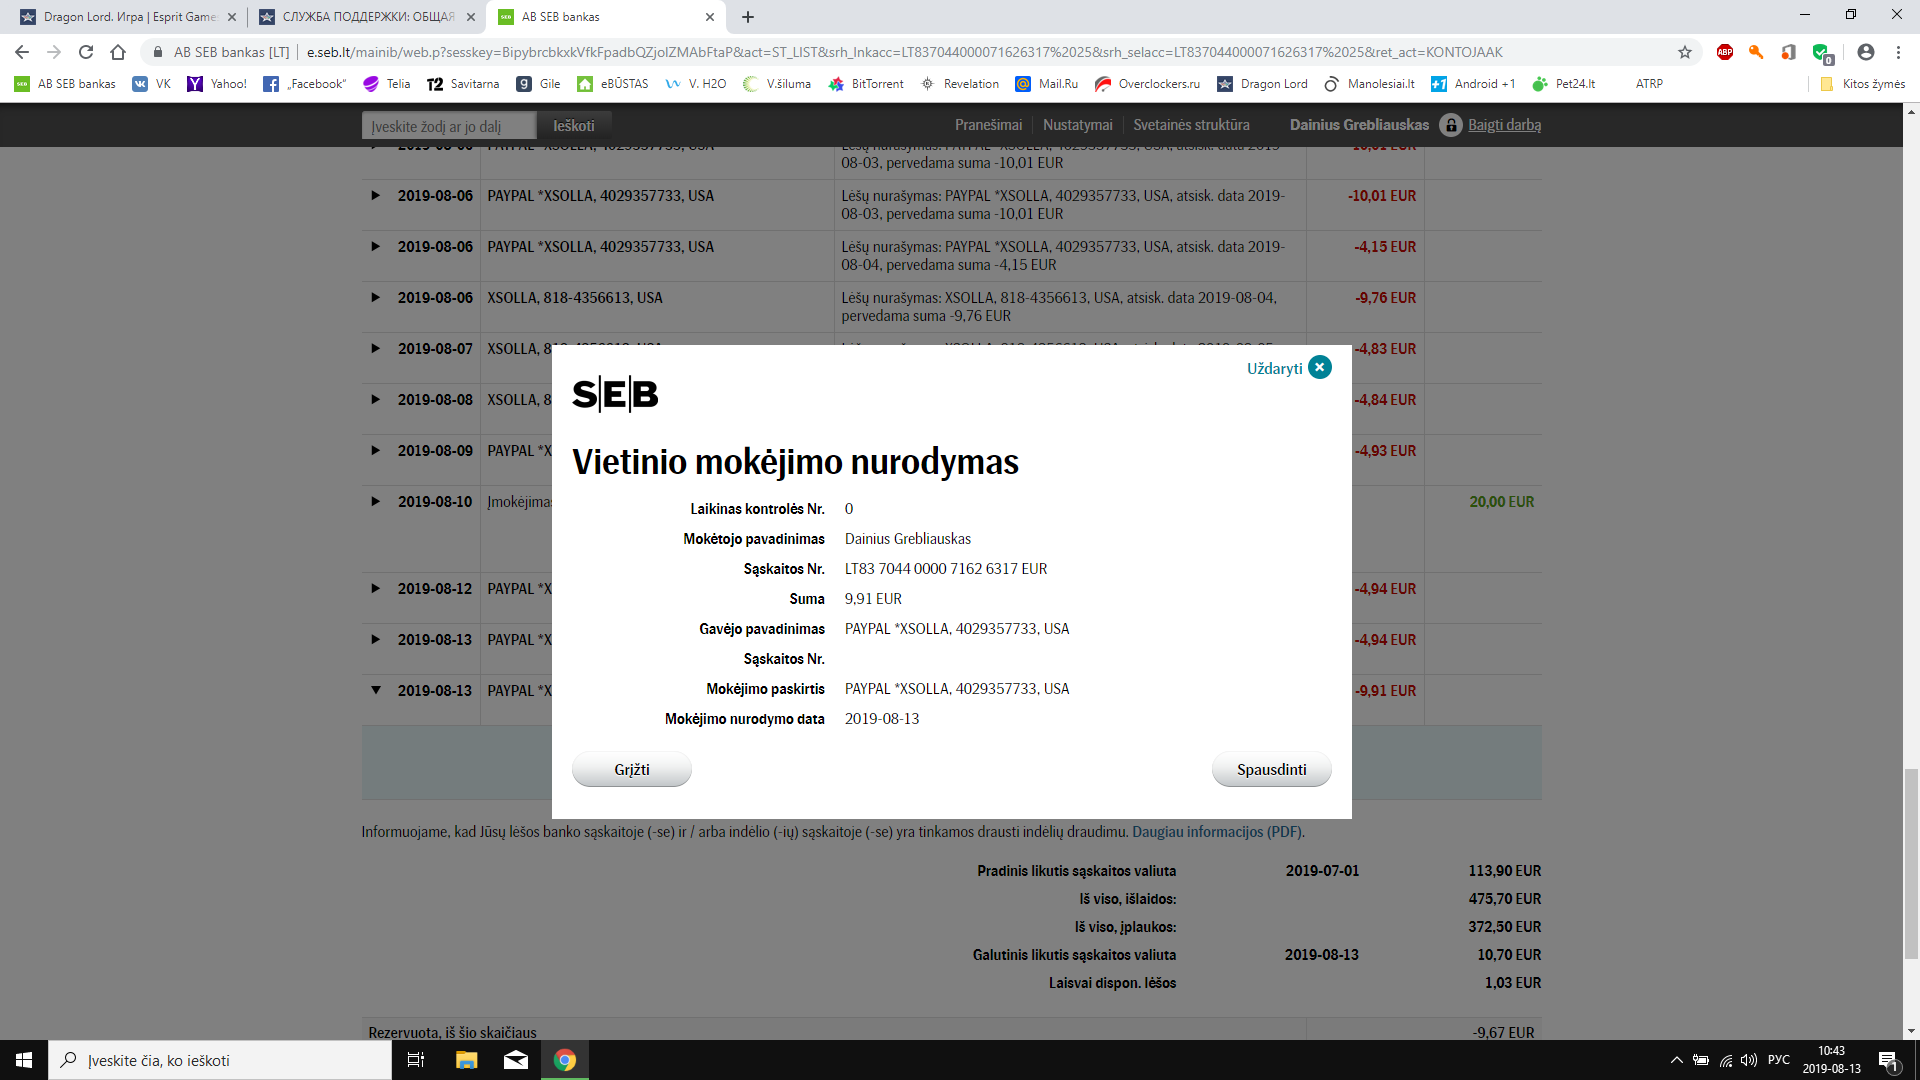Open the Facebook bookmark
The height and width of the screenshot is (1080, 1920).
pyautogui.click(x=305, y=84)
